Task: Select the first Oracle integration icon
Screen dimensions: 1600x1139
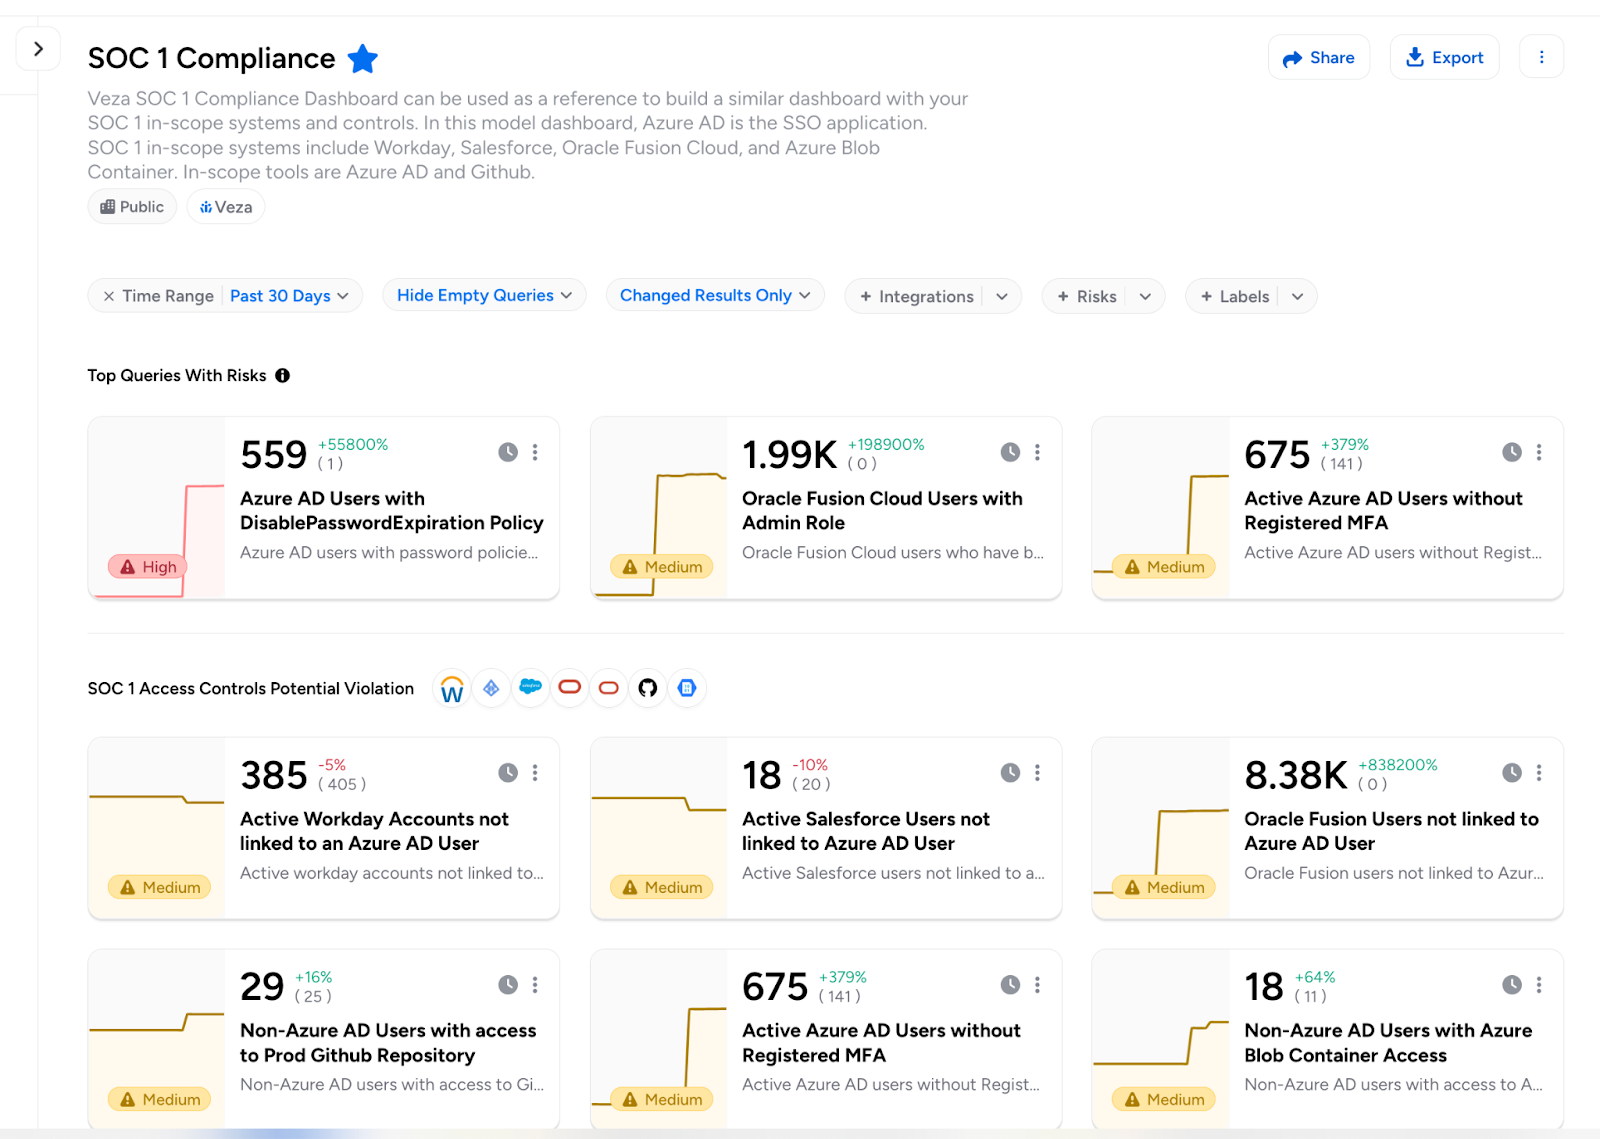Action: (569, 688)
